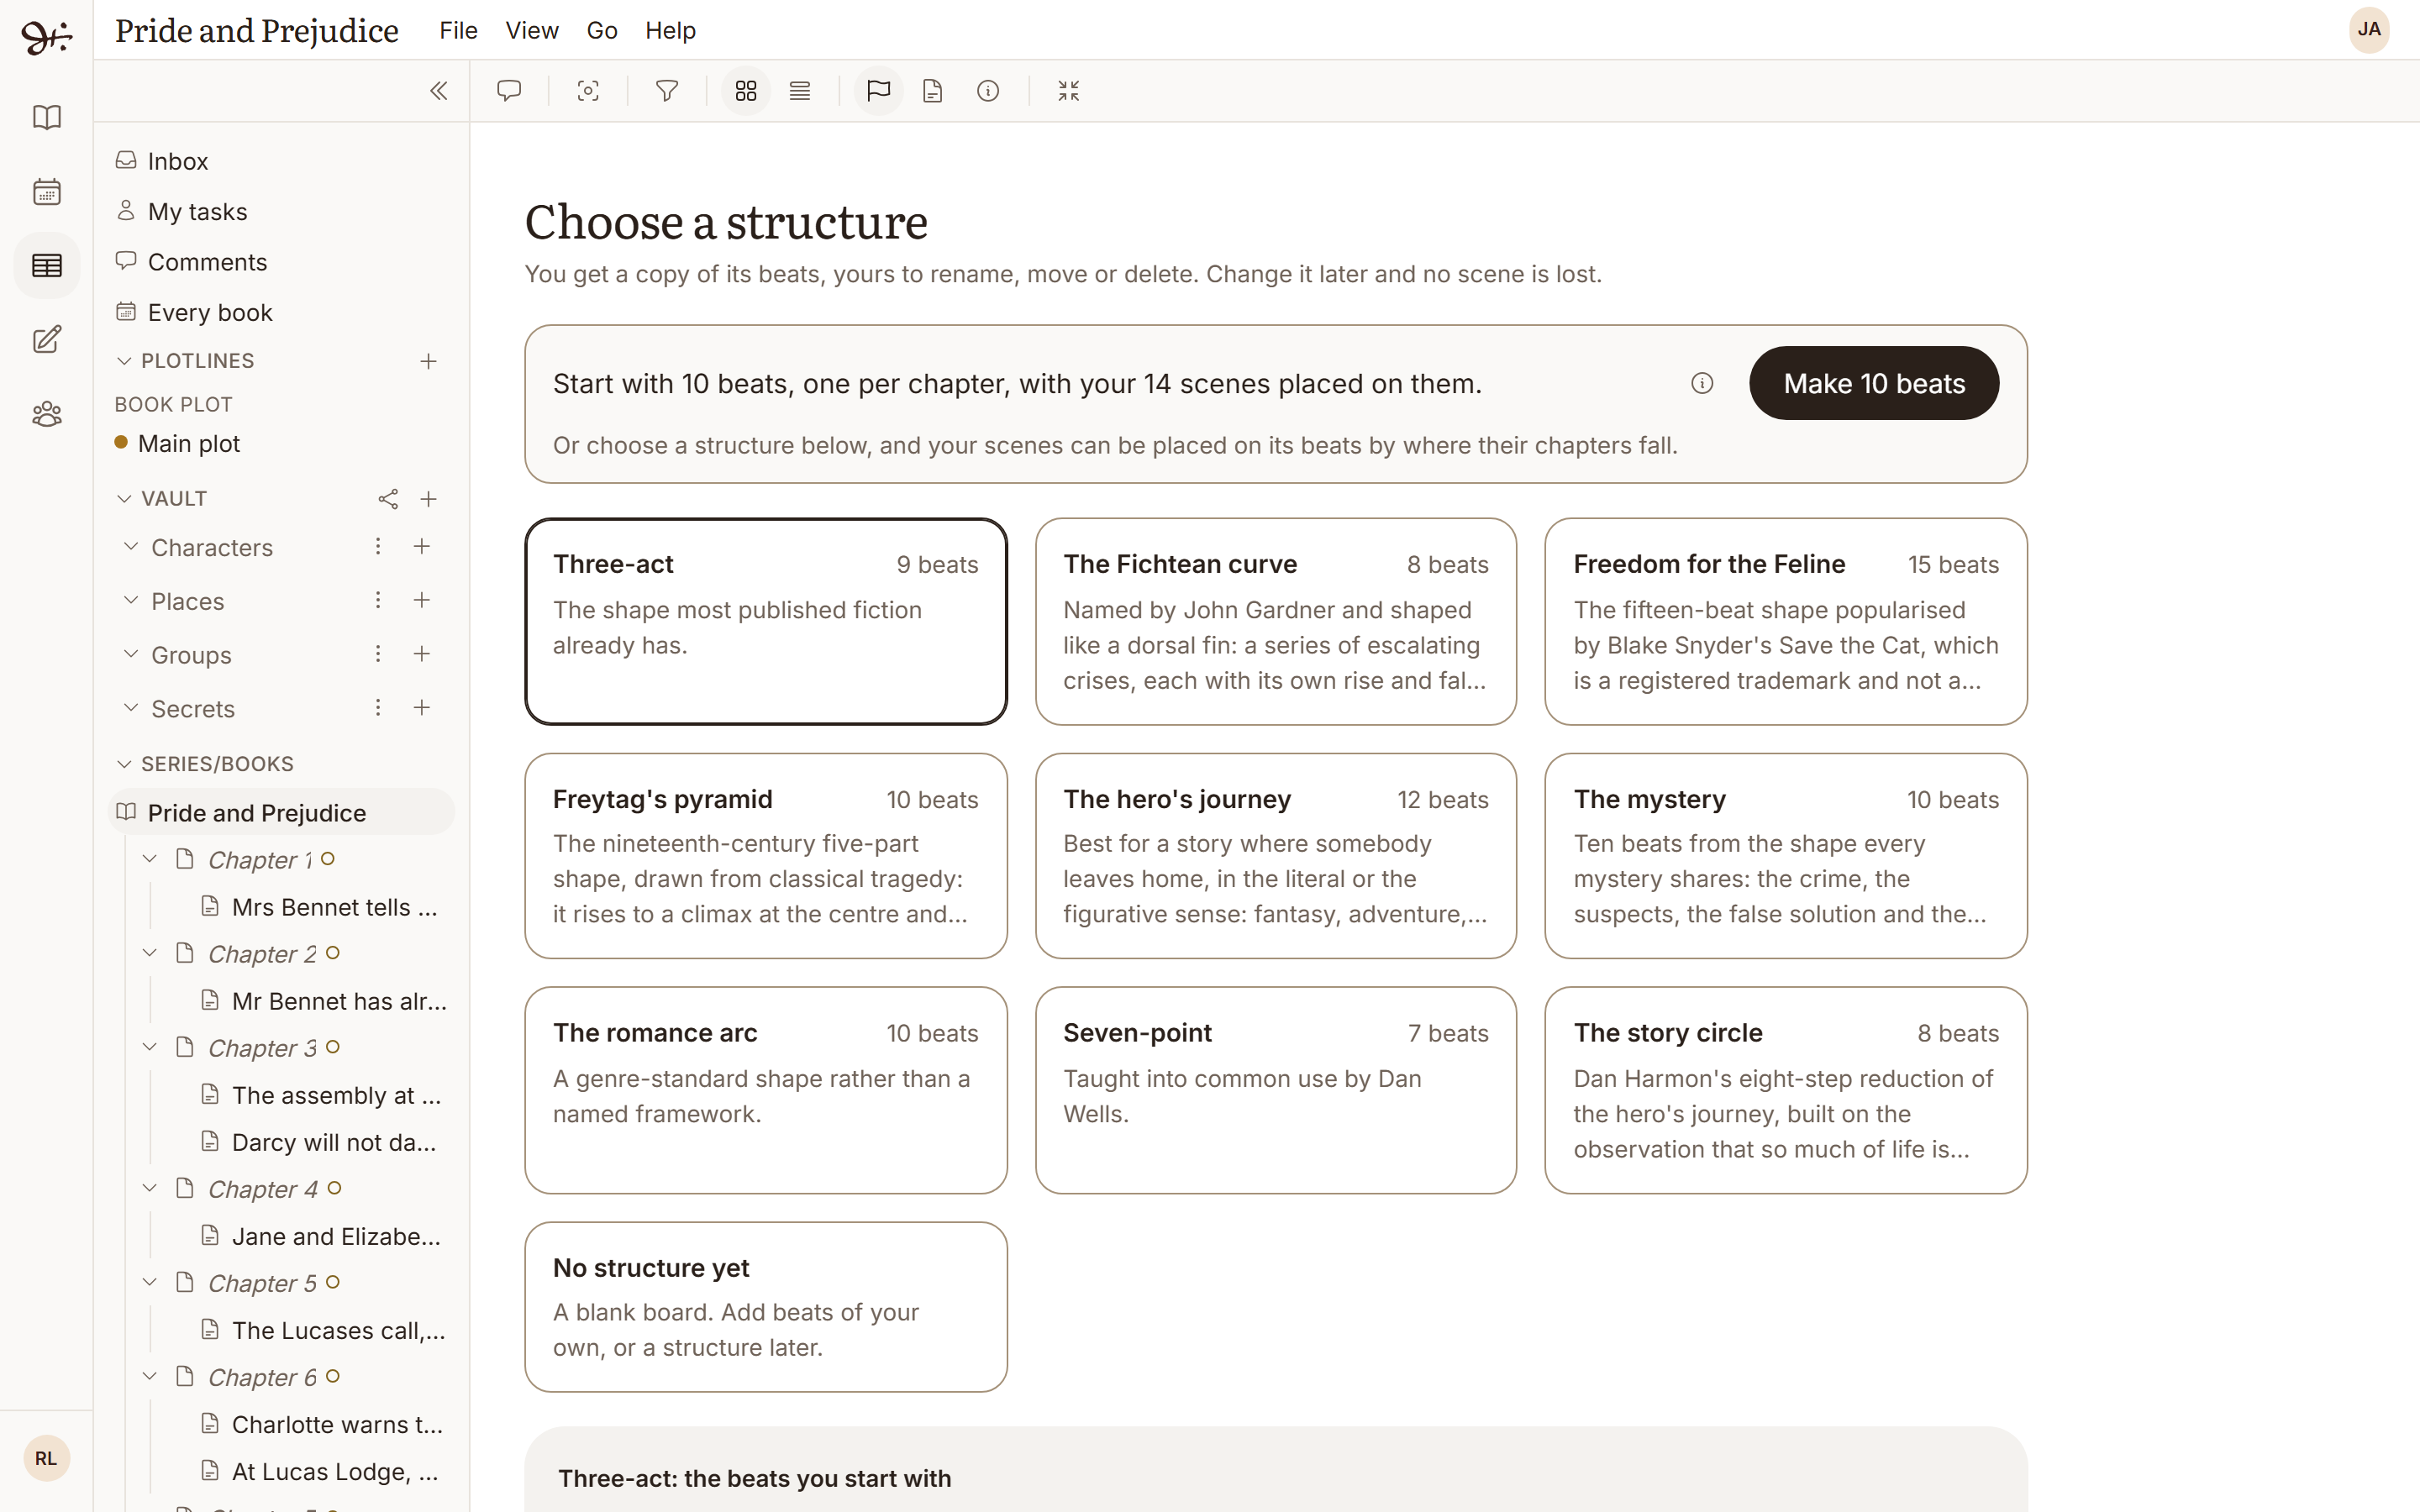
Task: Click the document page icon in toolbar
Action: click(x=933, y=91)
